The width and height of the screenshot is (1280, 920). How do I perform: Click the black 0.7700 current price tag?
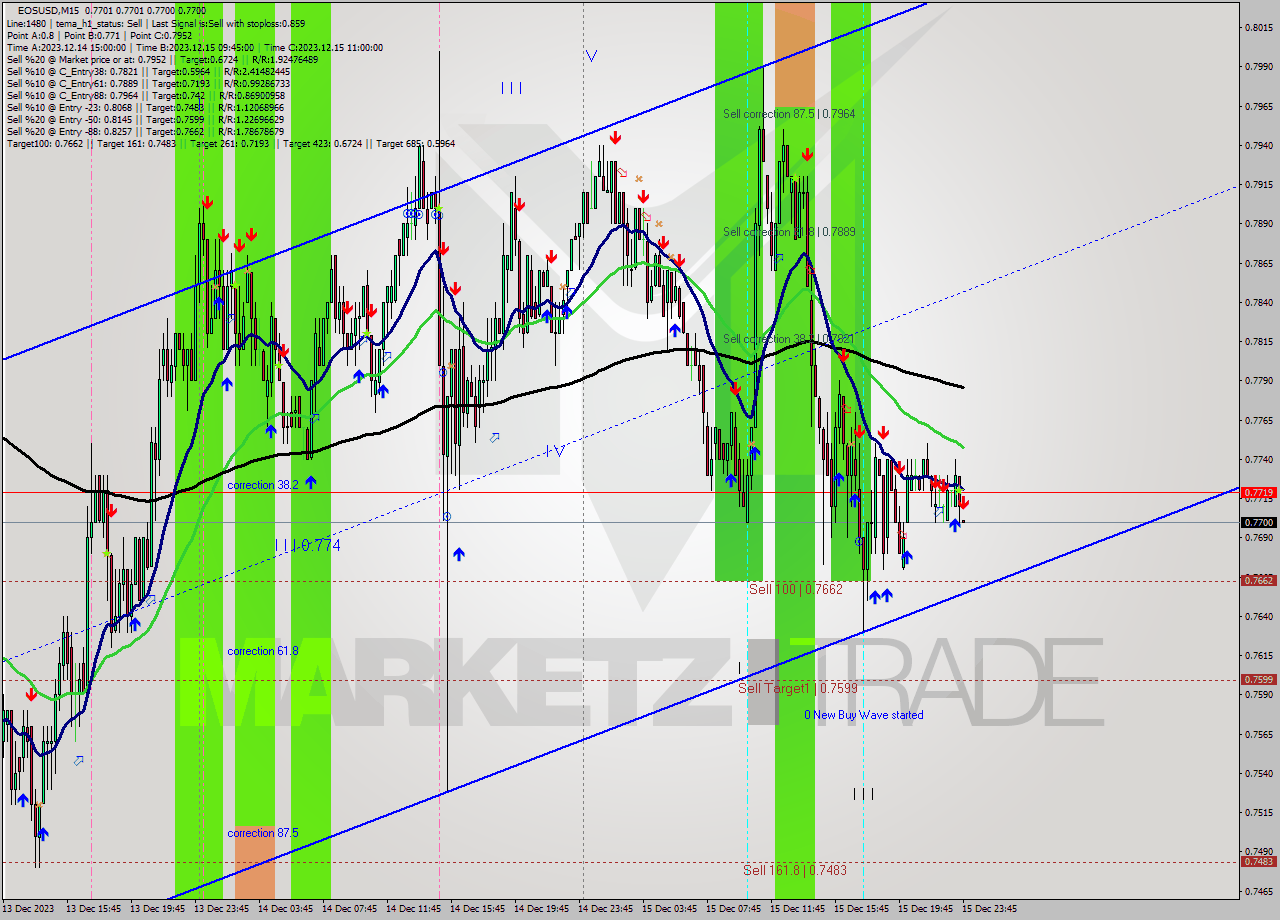(x=1258, y=522)
